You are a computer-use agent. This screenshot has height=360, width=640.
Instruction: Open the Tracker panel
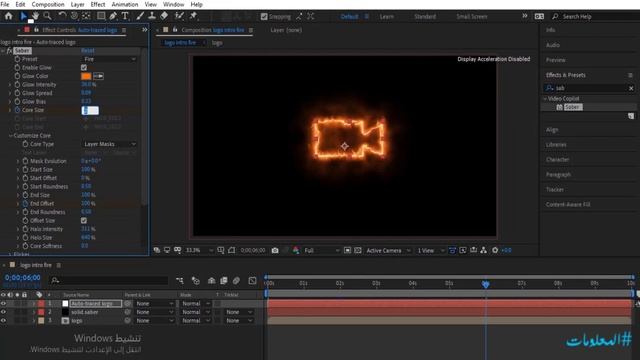555,189
